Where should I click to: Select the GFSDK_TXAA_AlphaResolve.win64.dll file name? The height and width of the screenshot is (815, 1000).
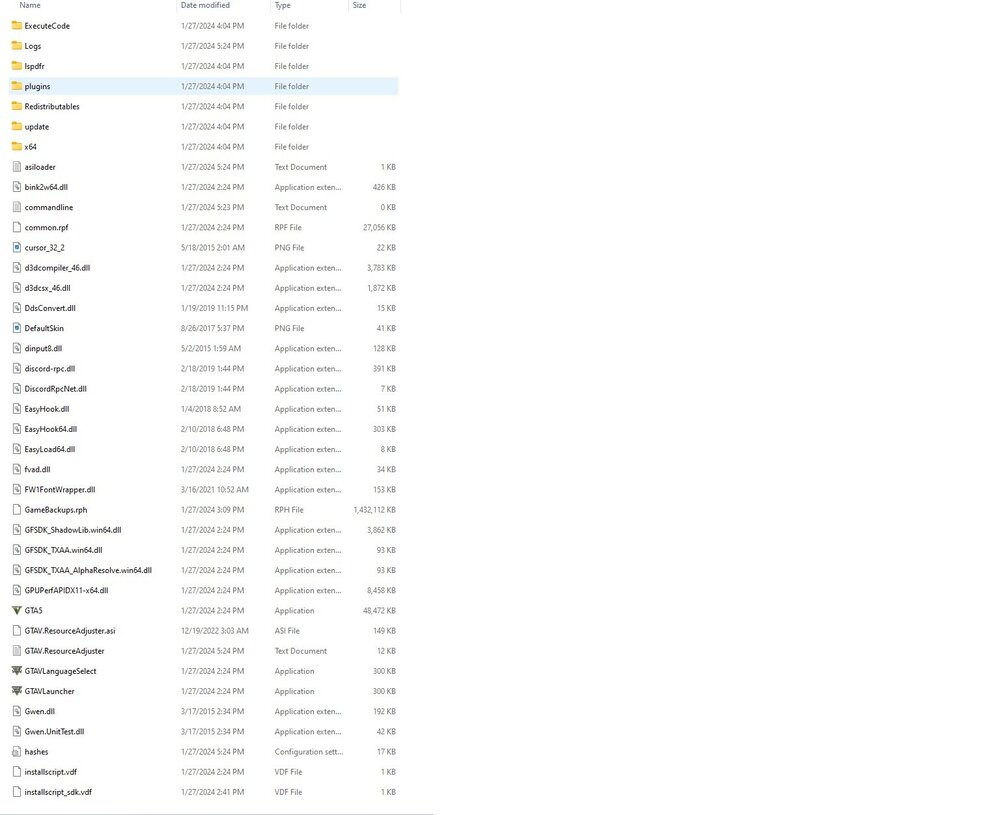pos(88,570)
